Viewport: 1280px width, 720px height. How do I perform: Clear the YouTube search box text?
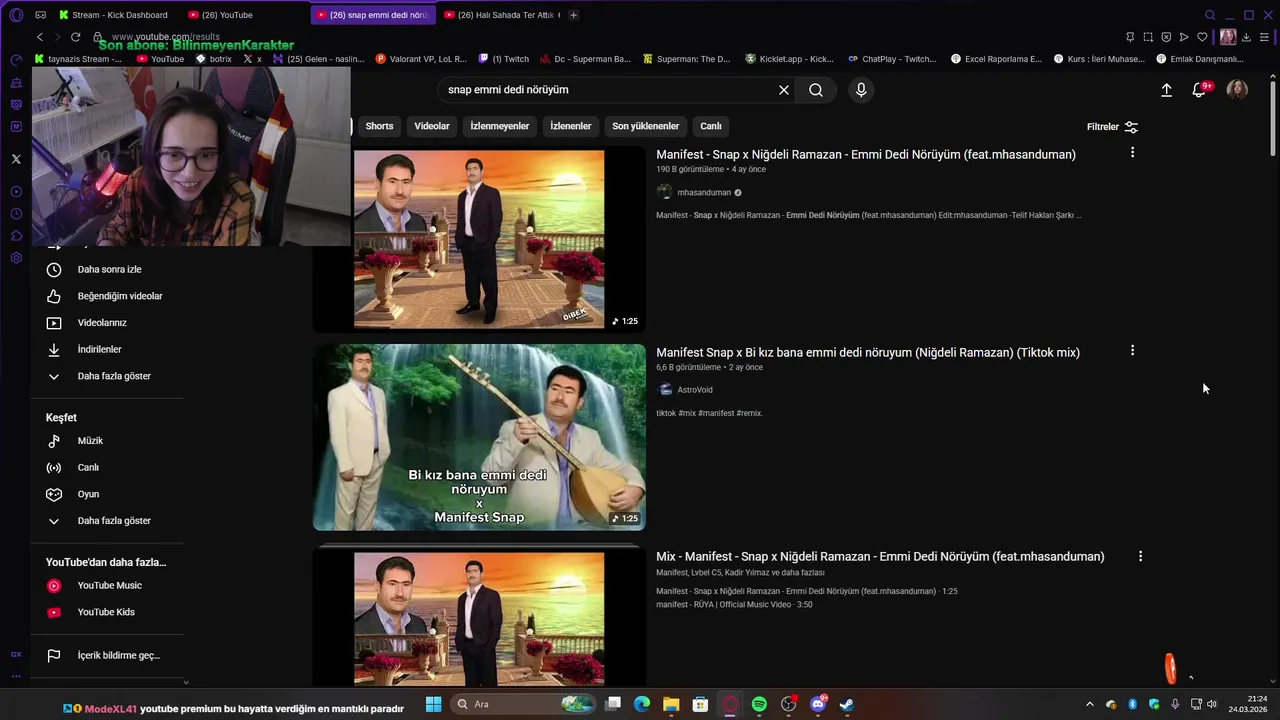coord(784,90)
